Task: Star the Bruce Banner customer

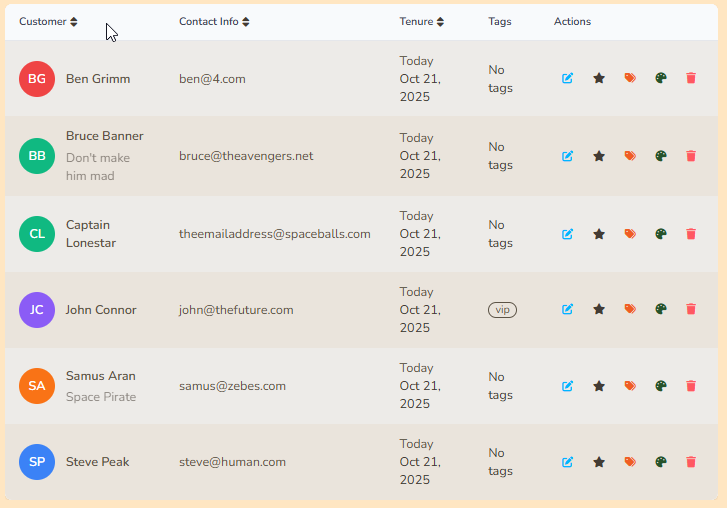Action: tap(599, 156)
